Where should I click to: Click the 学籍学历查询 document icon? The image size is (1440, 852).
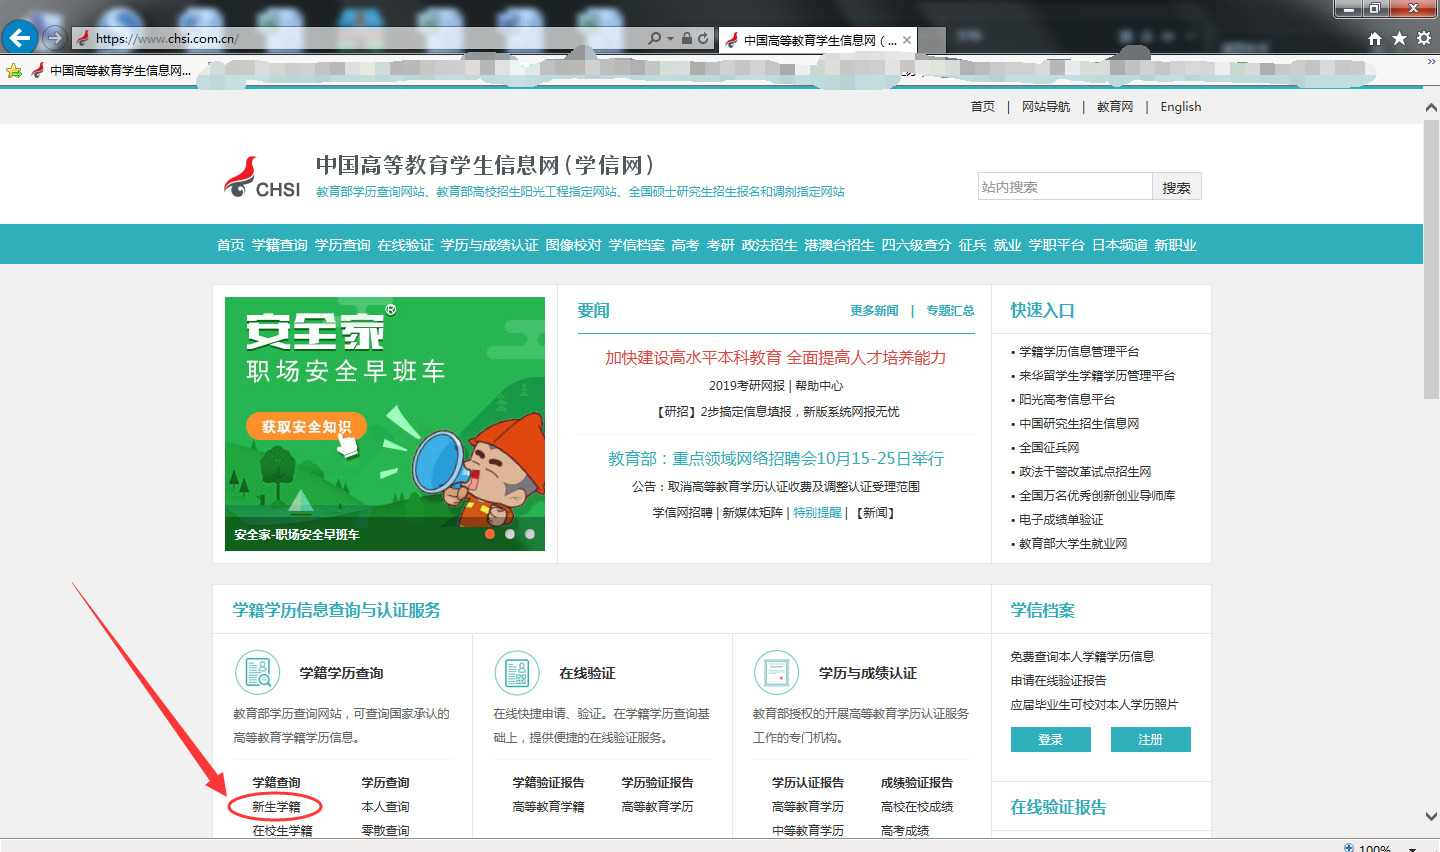pyautogui.click(x=257, y=673)
